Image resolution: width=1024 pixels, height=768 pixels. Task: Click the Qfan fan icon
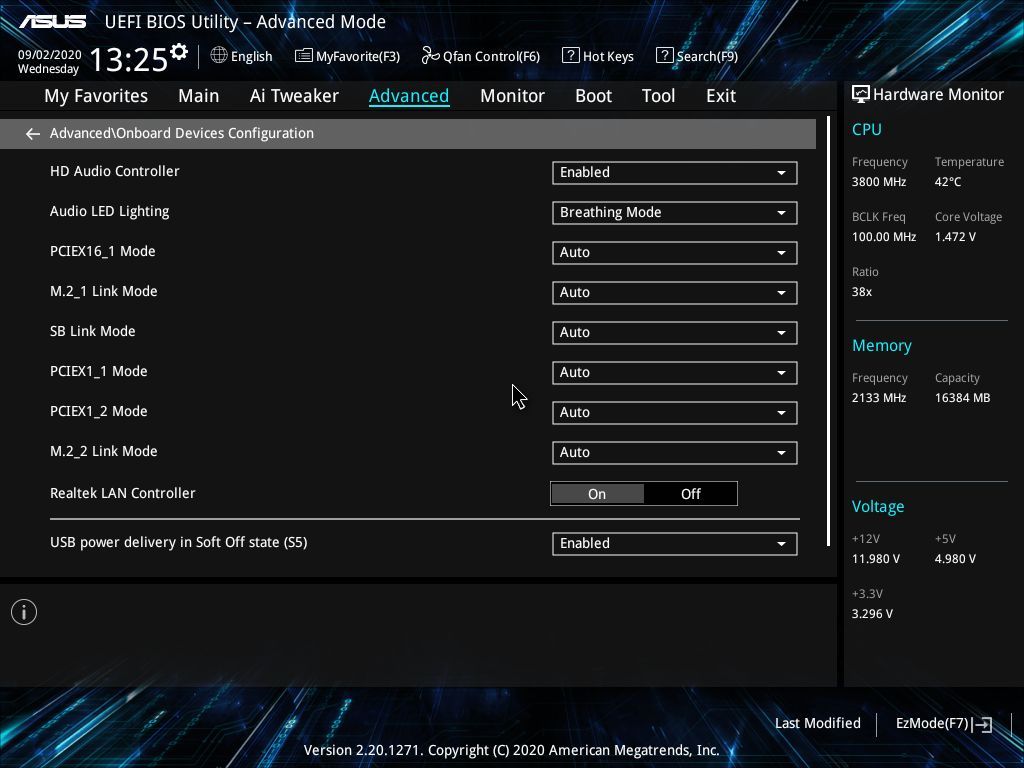click(x=430, y=56)
